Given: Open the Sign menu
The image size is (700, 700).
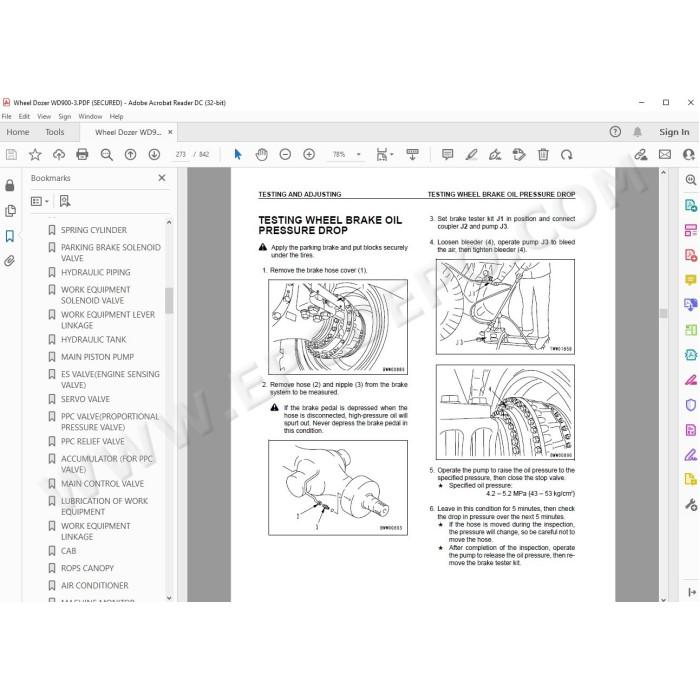Looking at the screenshot, I should 65,117.
